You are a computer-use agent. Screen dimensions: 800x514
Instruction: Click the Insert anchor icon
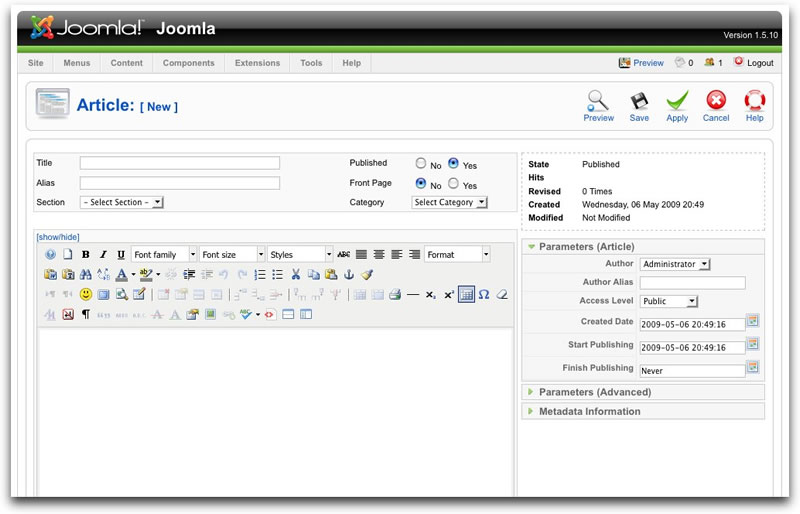[349, 275]
